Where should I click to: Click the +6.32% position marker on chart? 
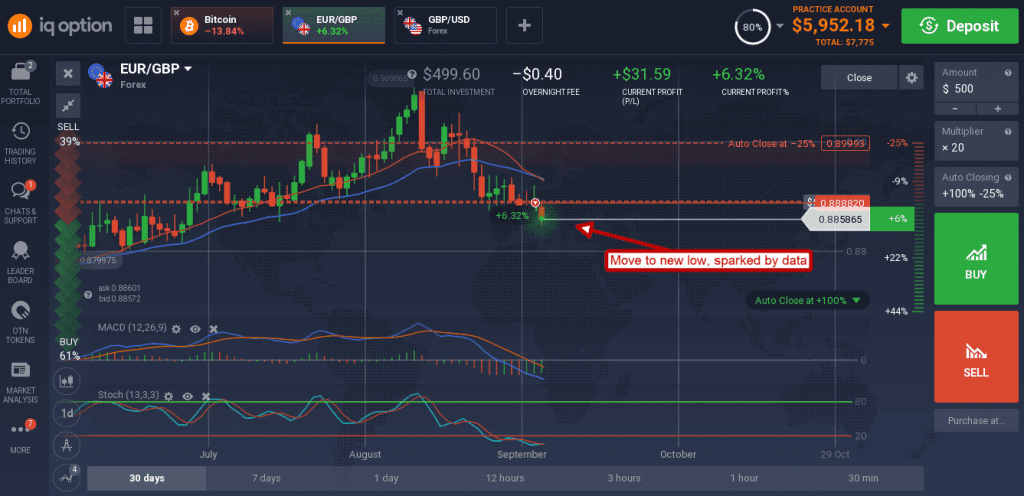[513, 215]
